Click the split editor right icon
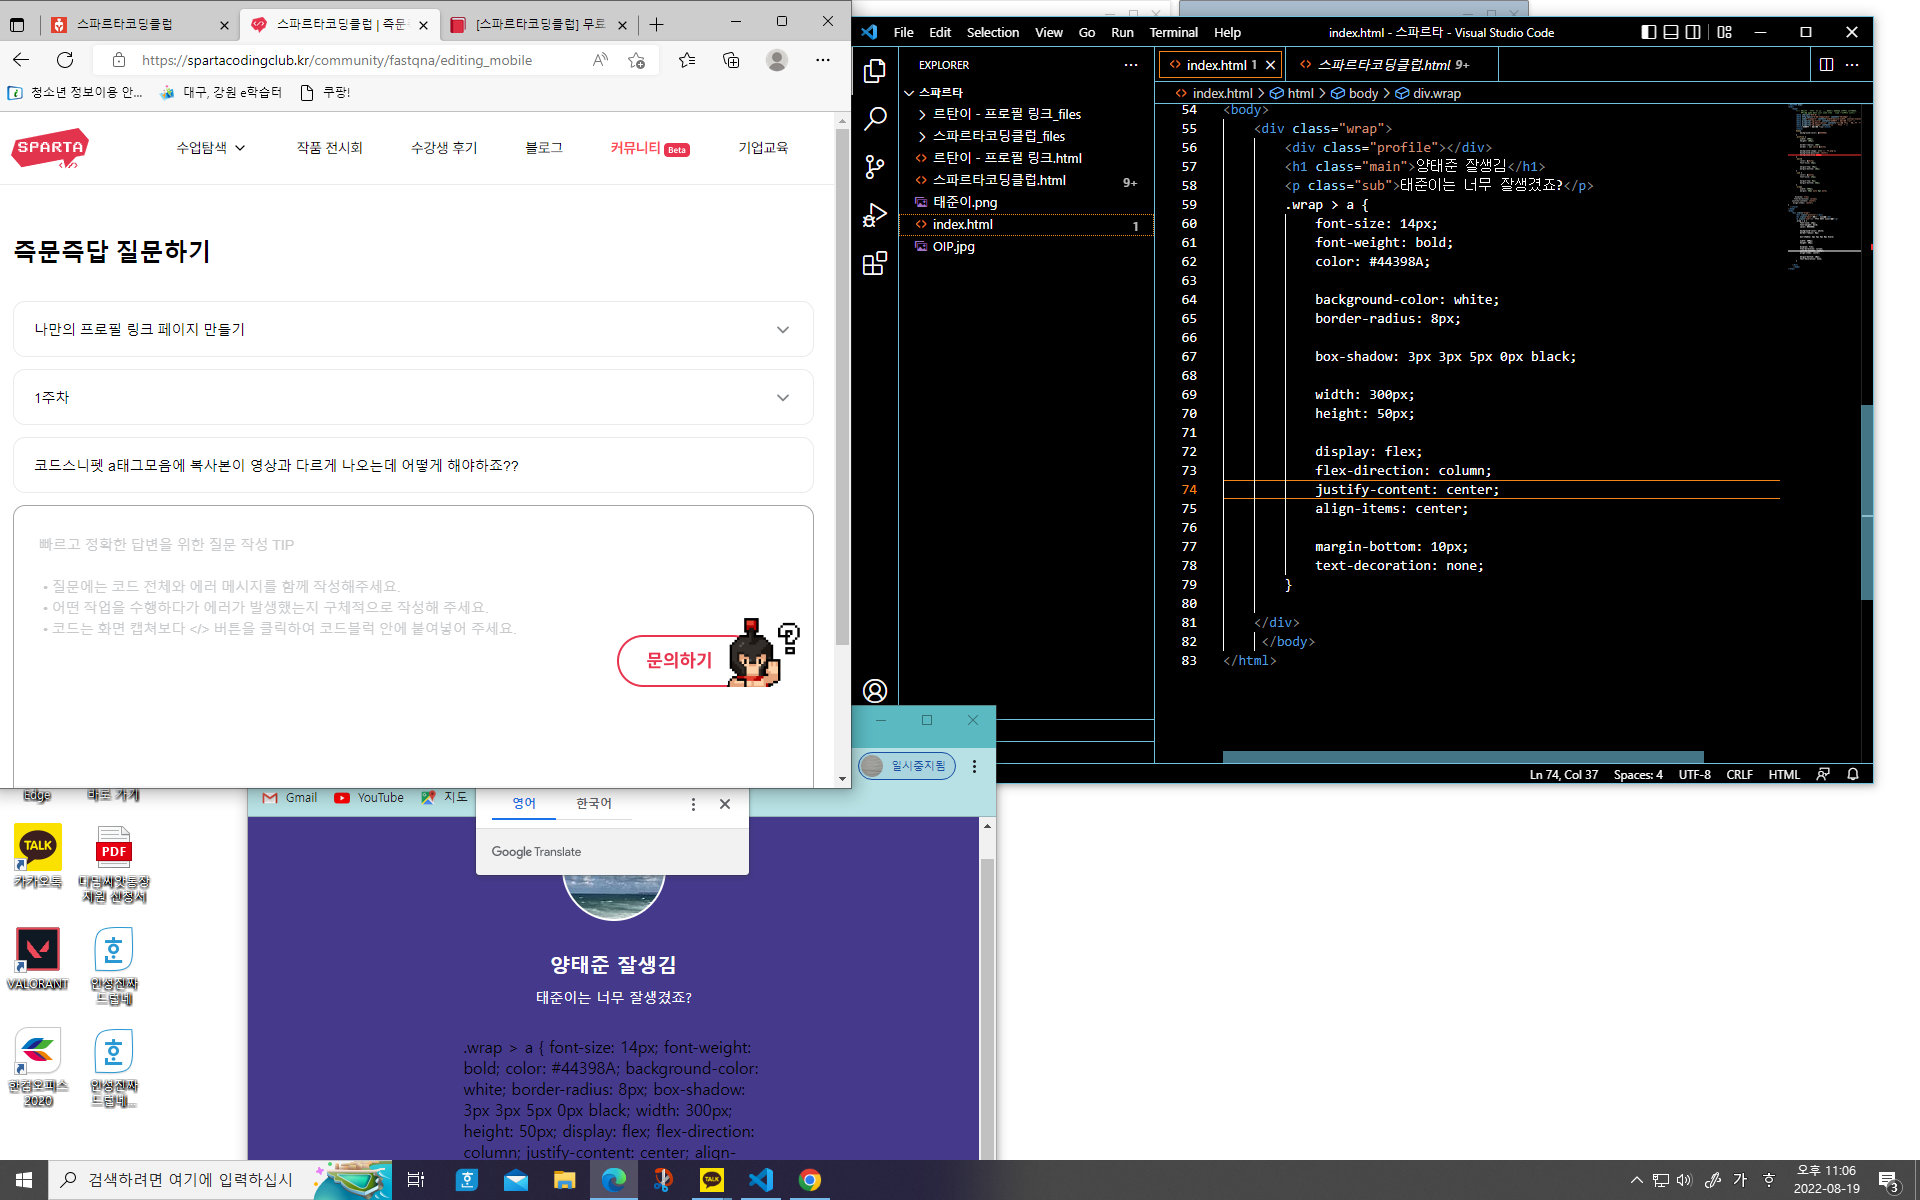 pyautogui.click(x=1826, y=65)
